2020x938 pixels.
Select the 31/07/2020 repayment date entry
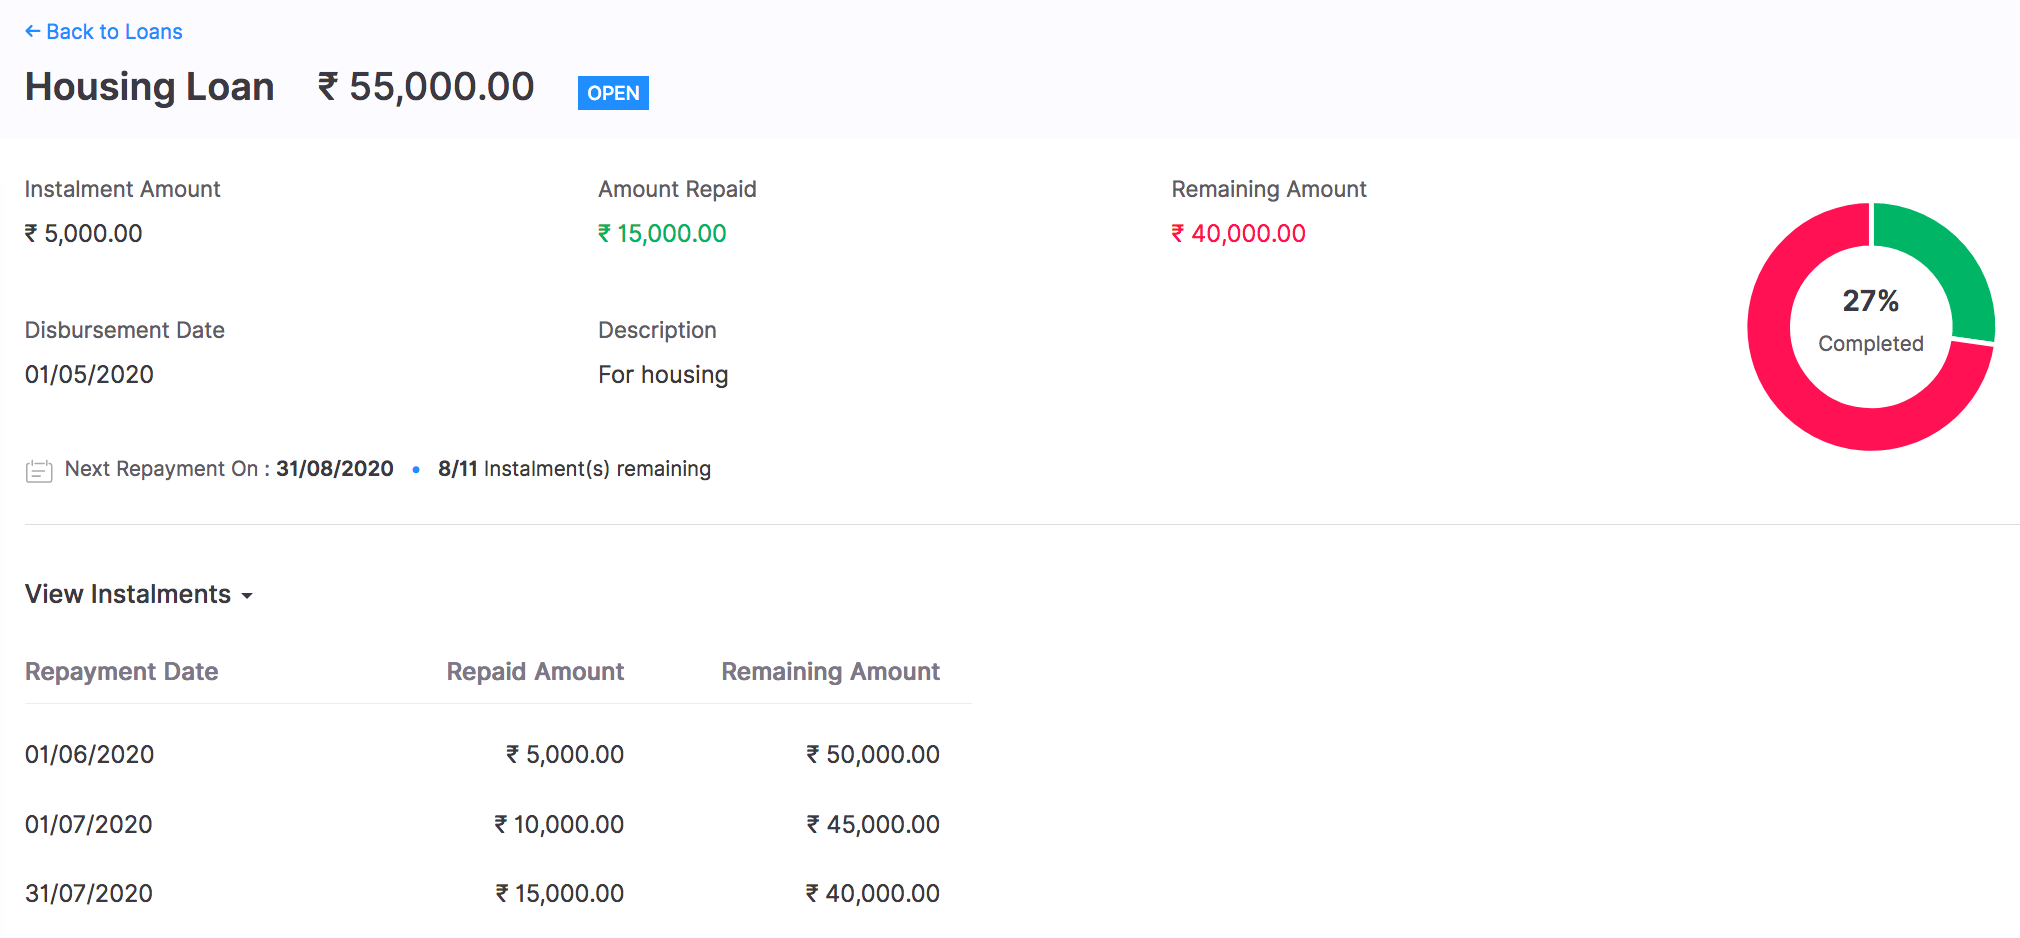tap(89, 893)
